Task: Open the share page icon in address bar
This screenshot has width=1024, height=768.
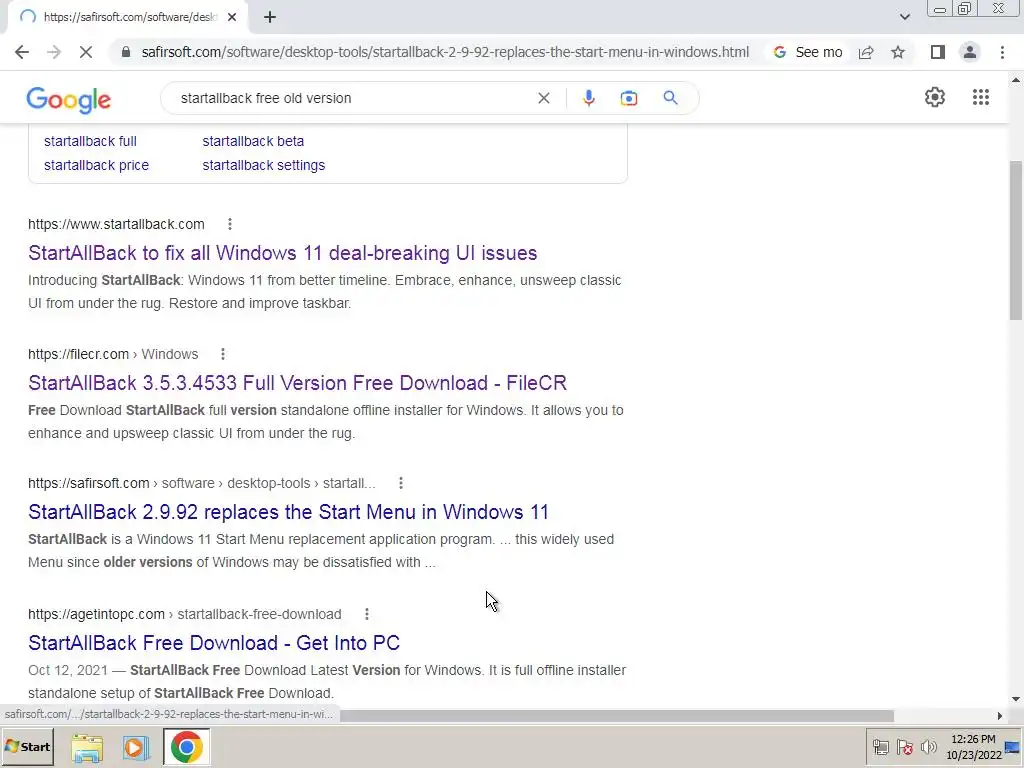Action: [x=866, y=52]
